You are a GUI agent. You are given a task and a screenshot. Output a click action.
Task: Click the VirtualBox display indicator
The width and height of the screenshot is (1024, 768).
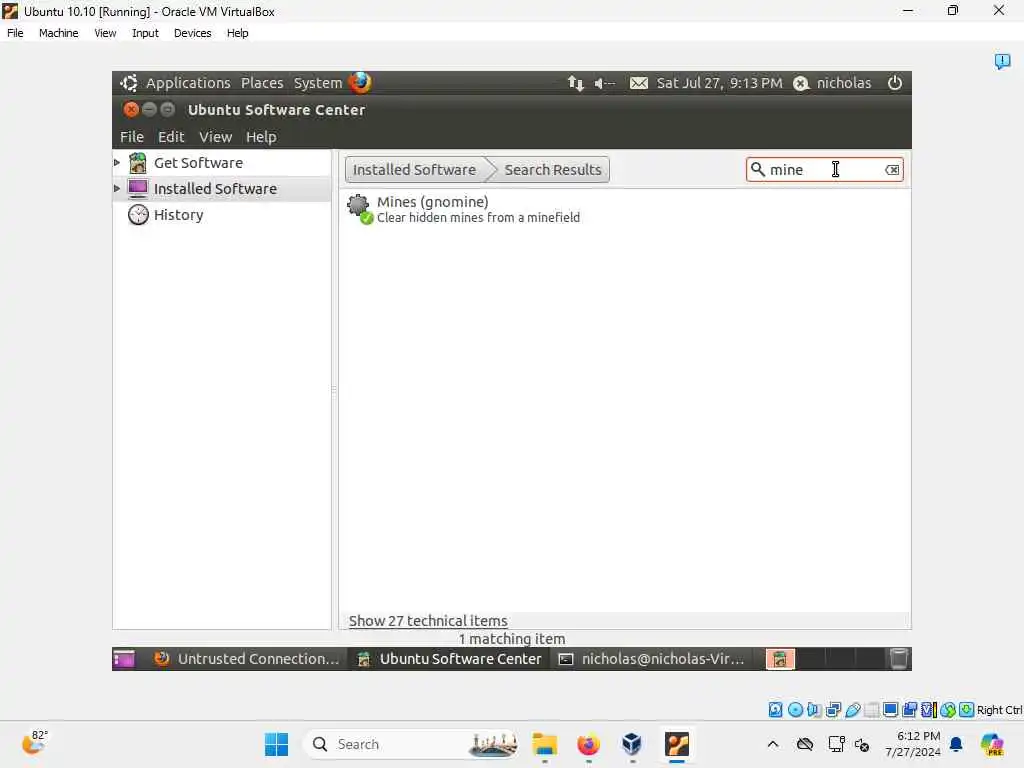(x=890, y=710)
